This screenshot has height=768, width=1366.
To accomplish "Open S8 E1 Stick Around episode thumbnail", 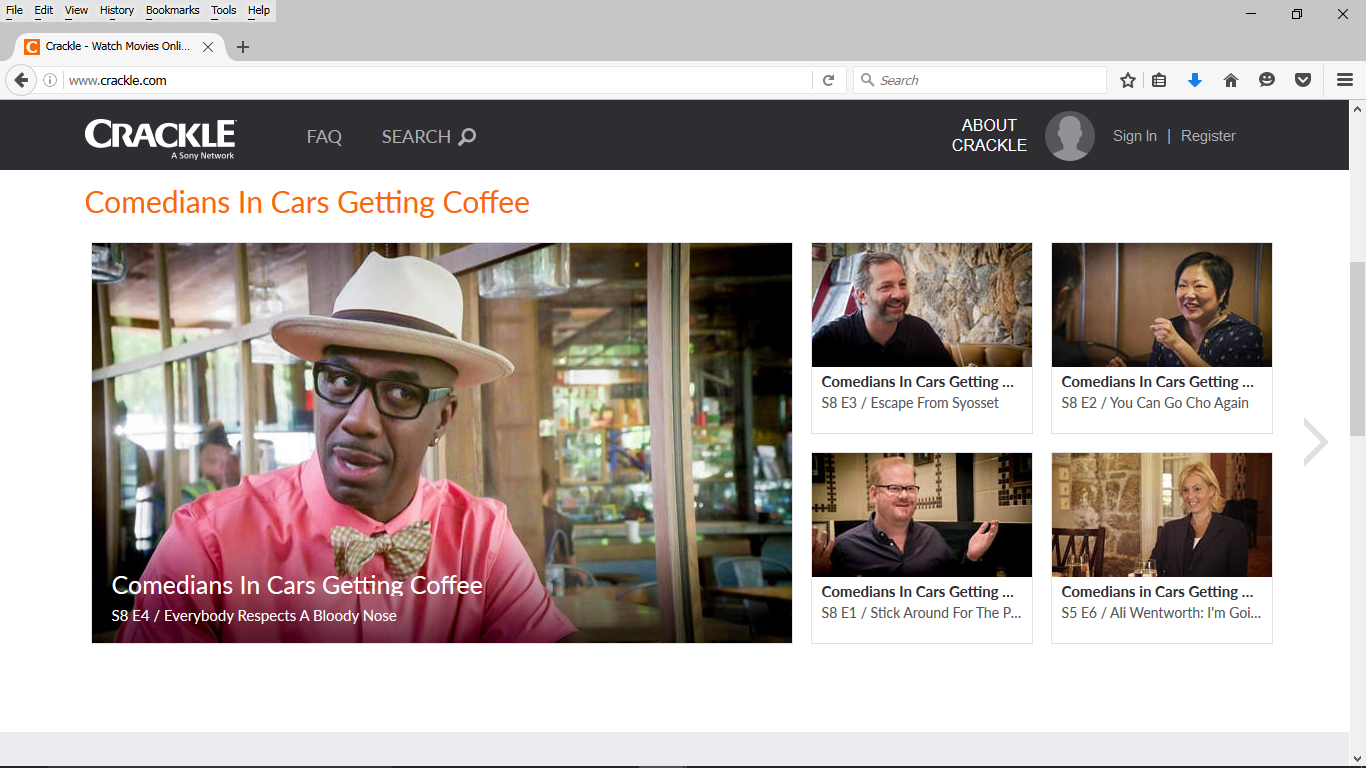I will click(922, 515).
